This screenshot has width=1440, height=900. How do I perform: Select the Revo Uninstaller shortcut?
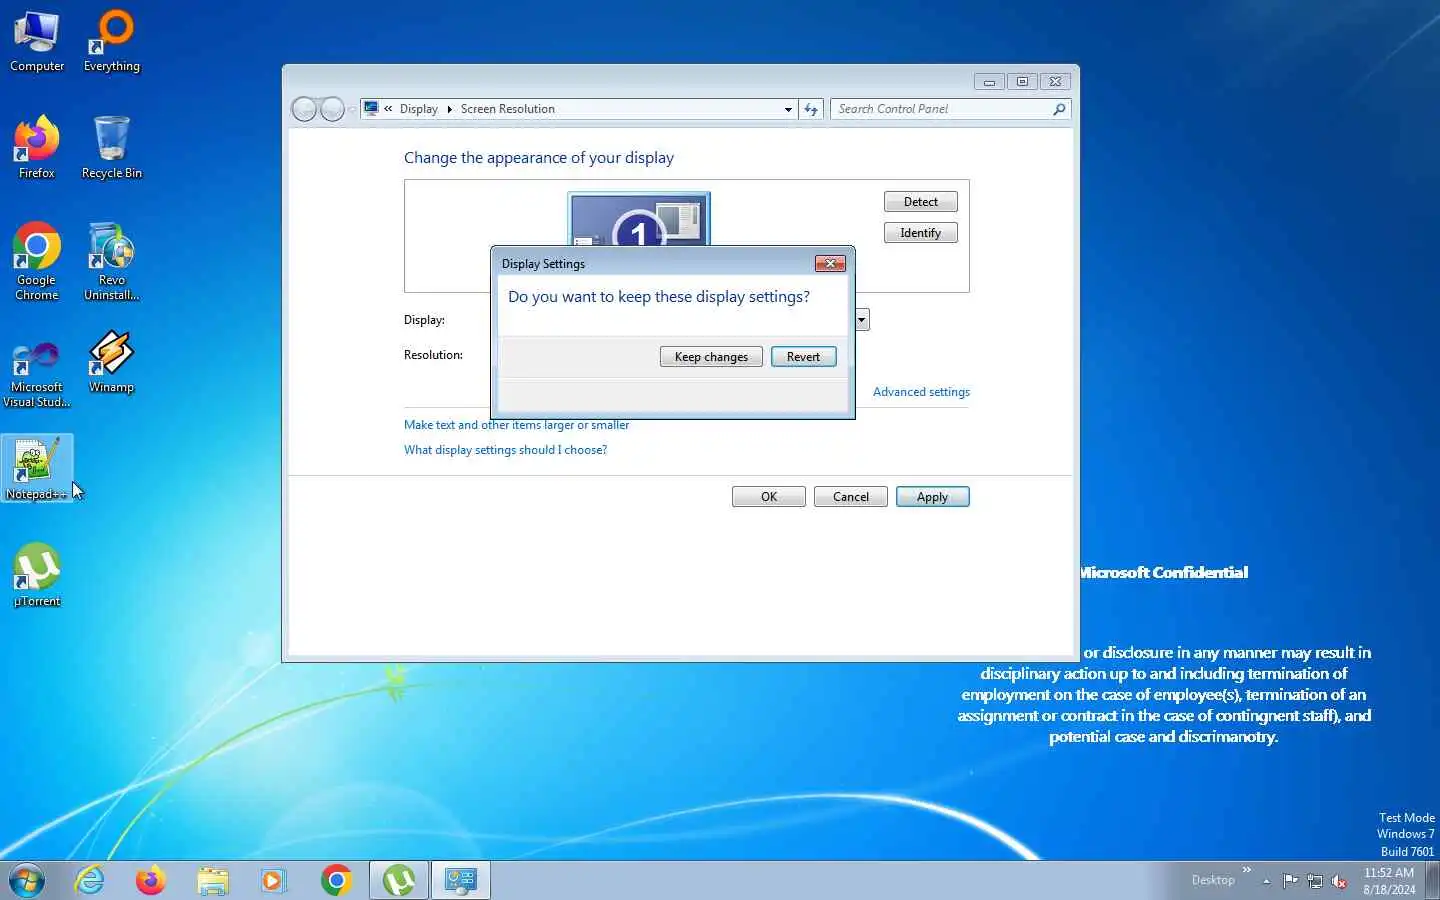112,261
